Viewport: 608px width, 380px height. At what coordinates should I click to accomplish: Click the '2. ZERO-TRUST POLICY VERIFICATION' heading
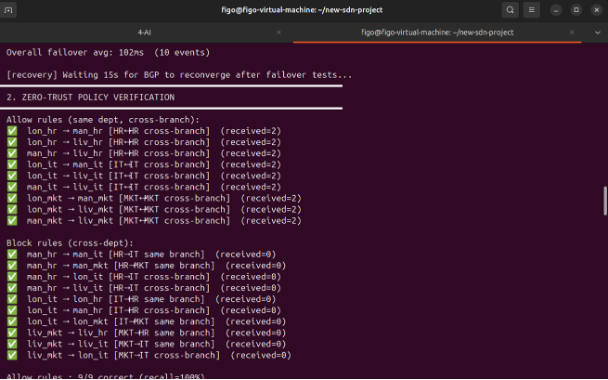click(90, 97)
